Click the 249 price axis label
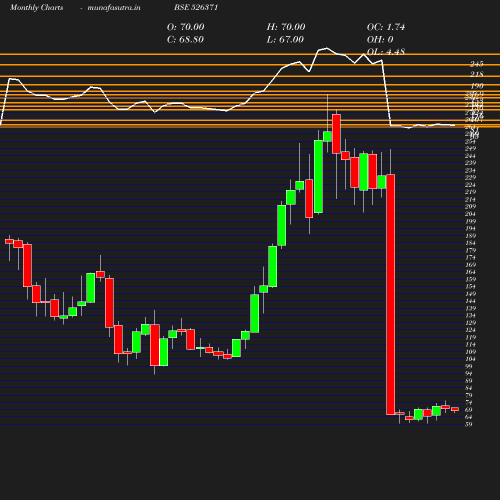 [x=471, y=148]
